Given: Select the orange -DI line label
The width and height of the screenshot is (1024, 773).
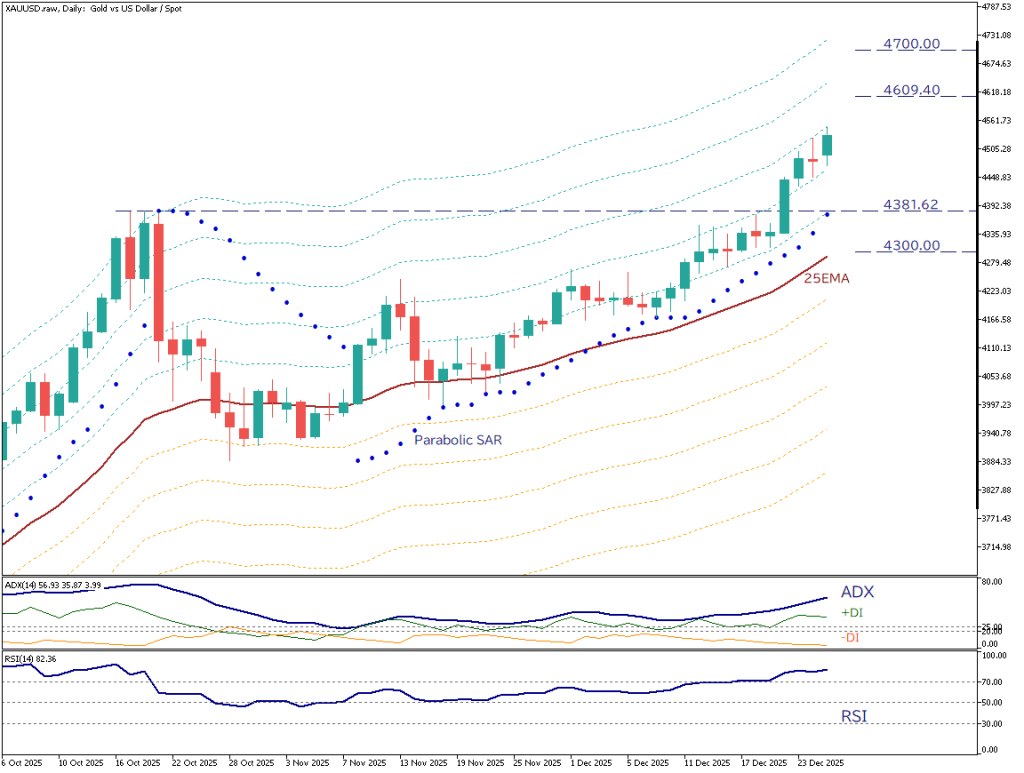Looking at the screenshot, I should (849, 637).
